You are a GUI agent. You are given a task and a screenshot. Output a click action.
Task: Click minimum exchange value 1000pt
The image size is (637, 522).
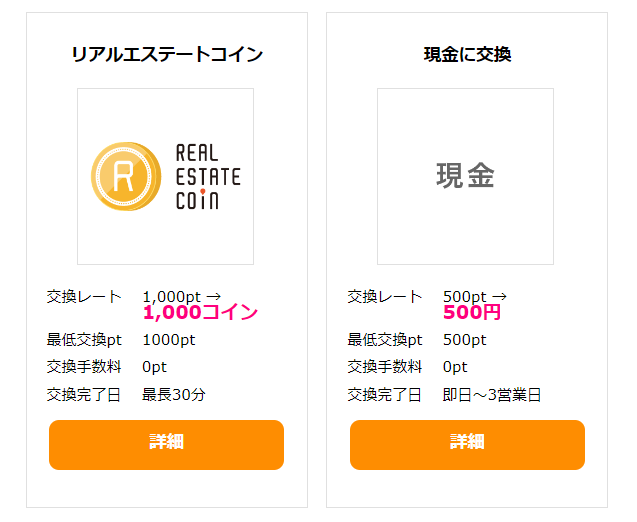169,340
